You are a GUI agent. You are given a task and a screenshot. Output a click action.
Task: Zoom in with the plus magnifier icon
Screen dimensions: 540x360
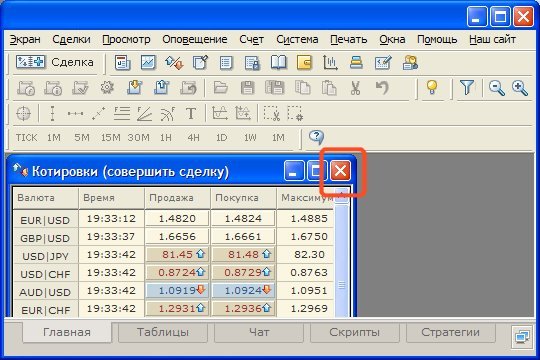click(519, 88)
